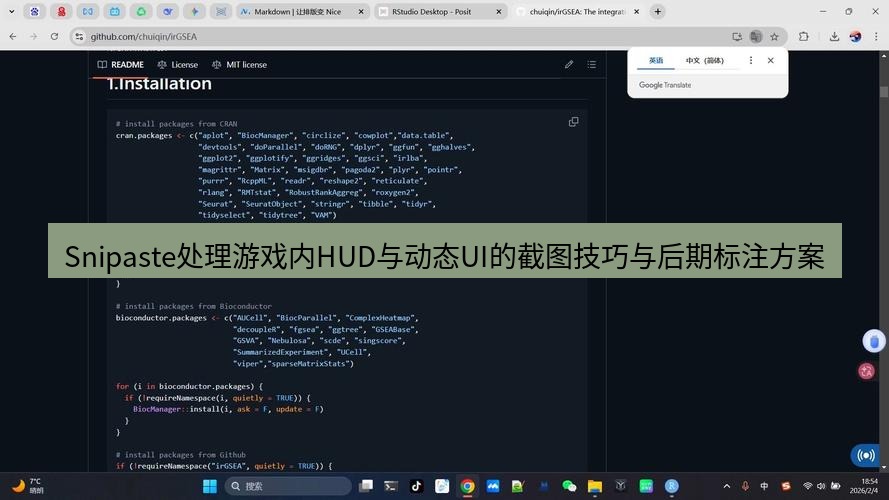Open File Explorer from taskbar
The height and width of the screenshot is (500, 889).
pos(595,486)
